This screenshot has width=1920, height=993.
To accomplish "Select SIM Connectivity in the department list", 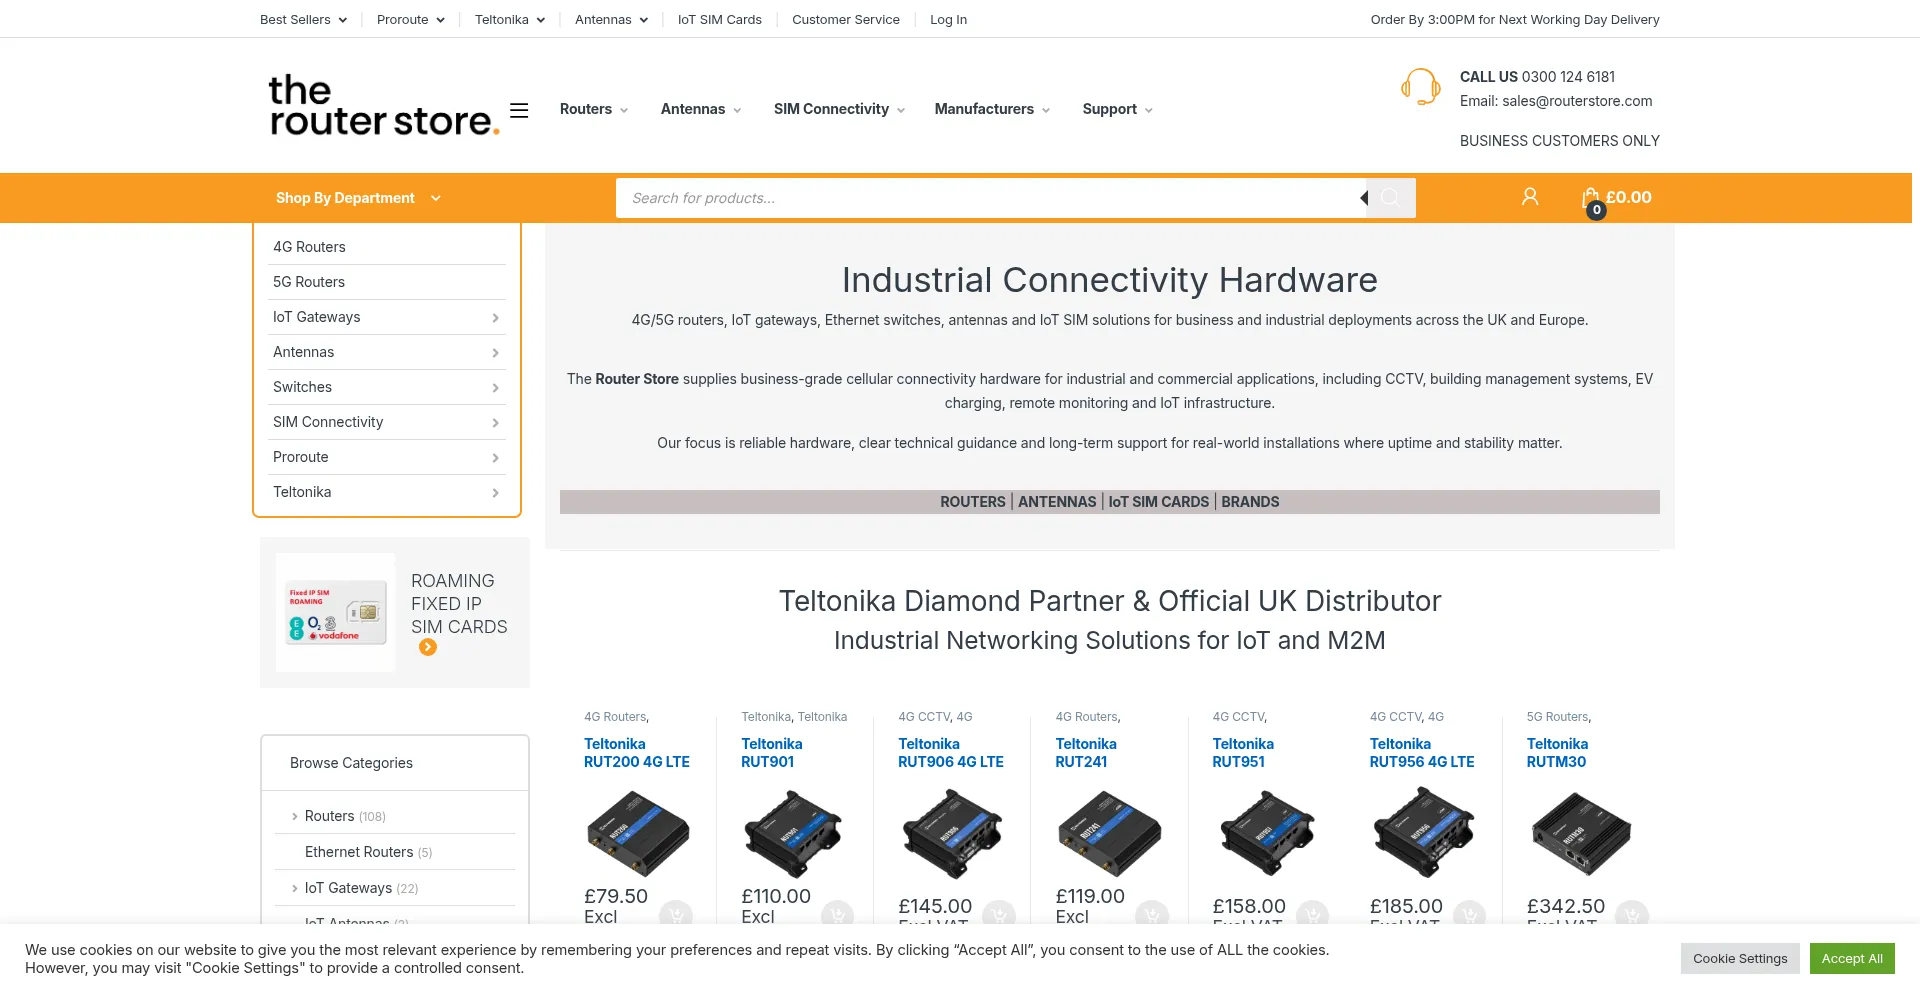I will pos(328,422).
